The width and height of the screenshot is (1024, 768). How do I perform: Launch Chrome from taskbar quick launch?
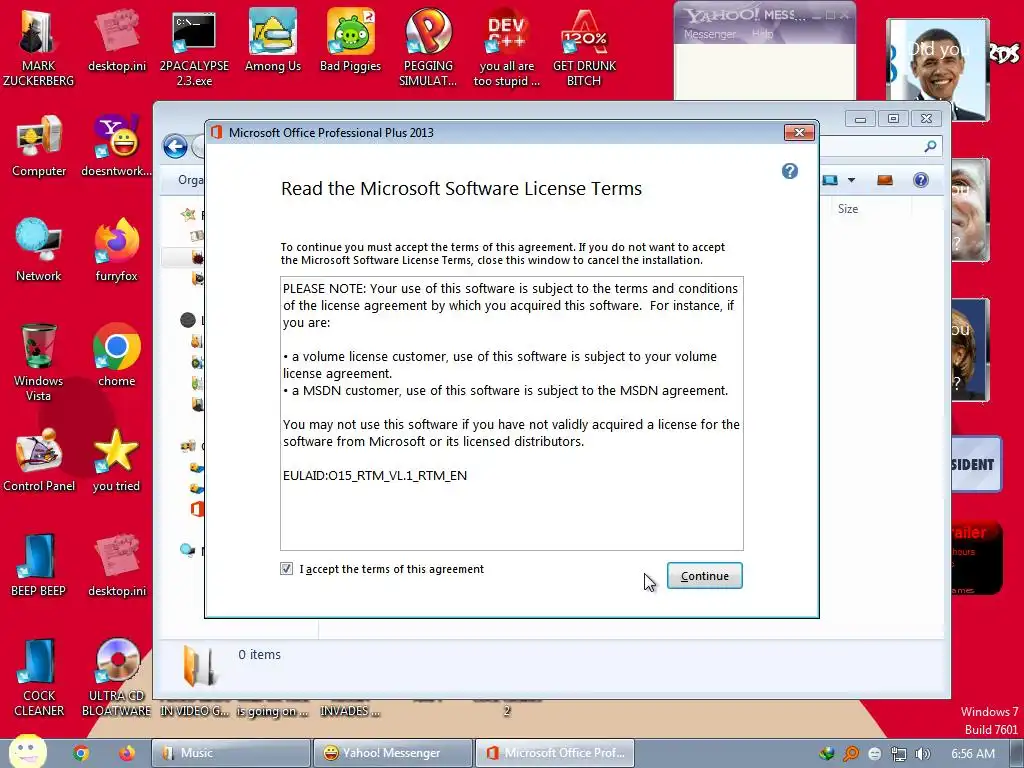click(x=81, y=753)
